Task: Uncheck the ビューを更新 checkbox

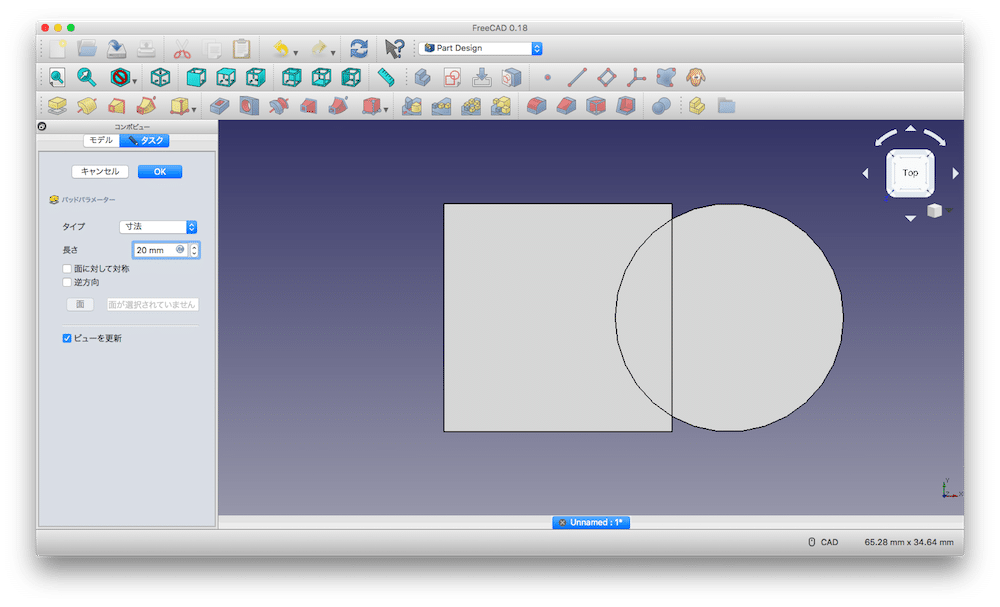Action: [x=67, y=339]
